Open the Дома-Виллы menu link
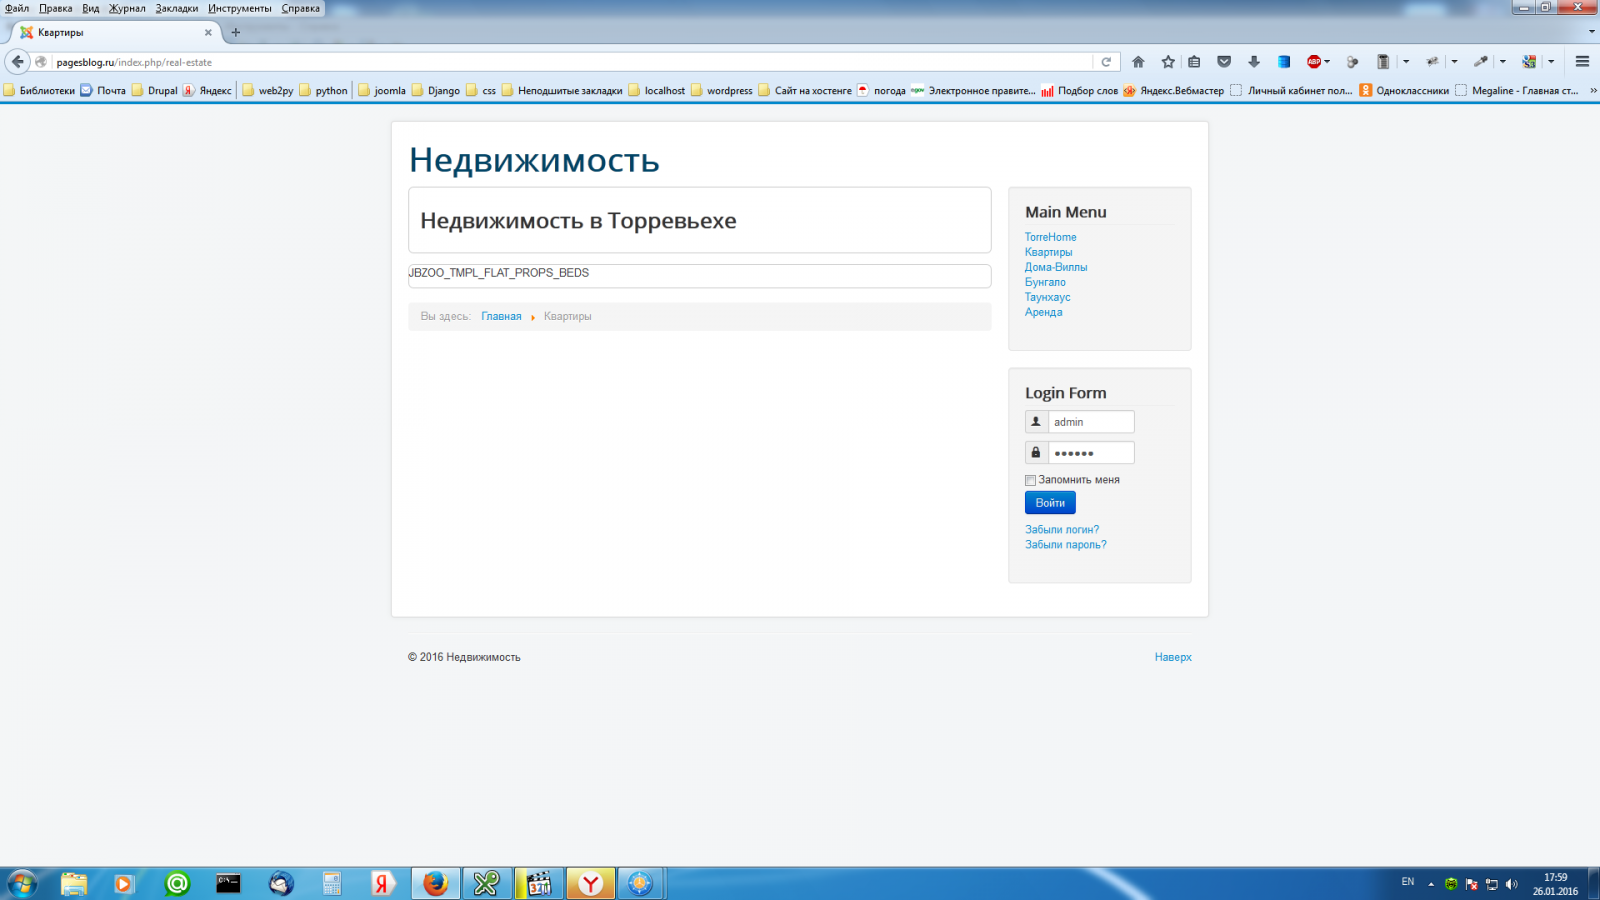The image size is (1600, 900). 1055,267
